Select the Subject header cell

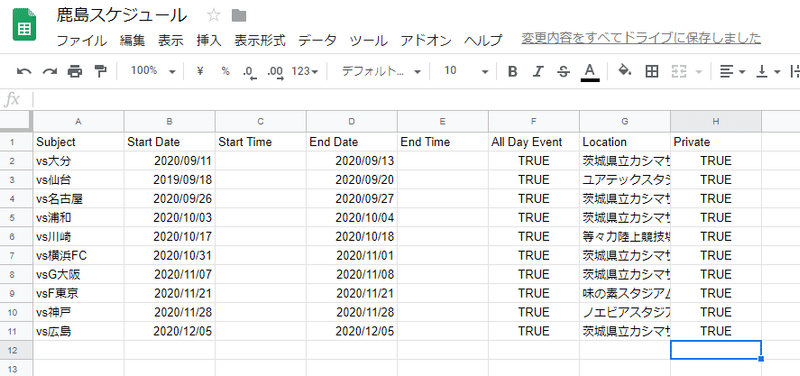(78, 142)
